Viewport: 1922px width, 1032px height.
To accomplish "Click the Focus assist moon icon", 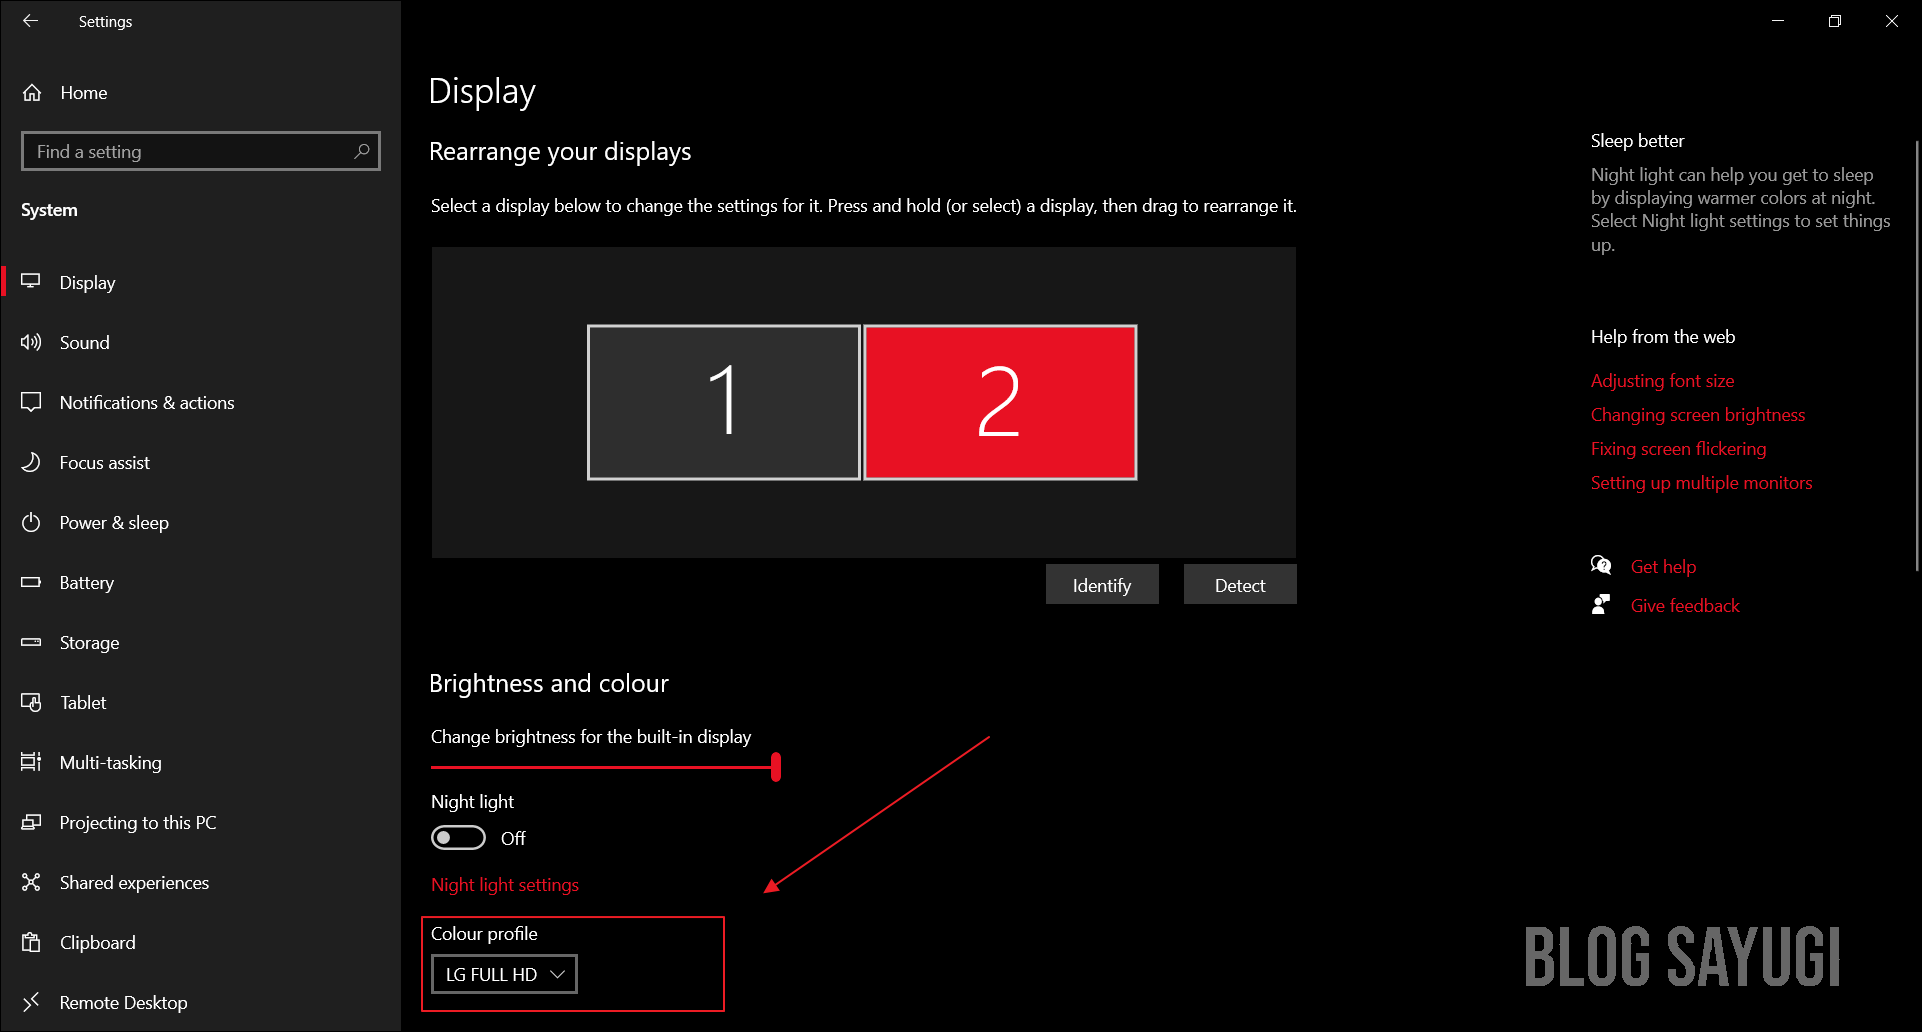I will [x=31, y=462].
